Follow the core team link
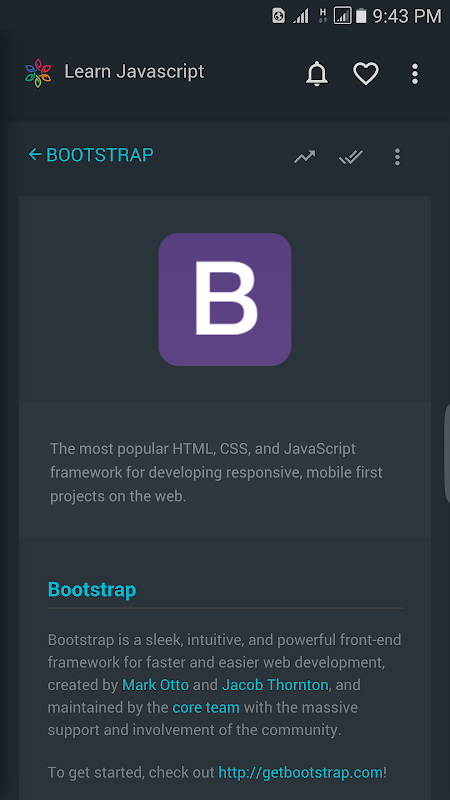Screen dimensions: 450x800 (x=206, y=708)
